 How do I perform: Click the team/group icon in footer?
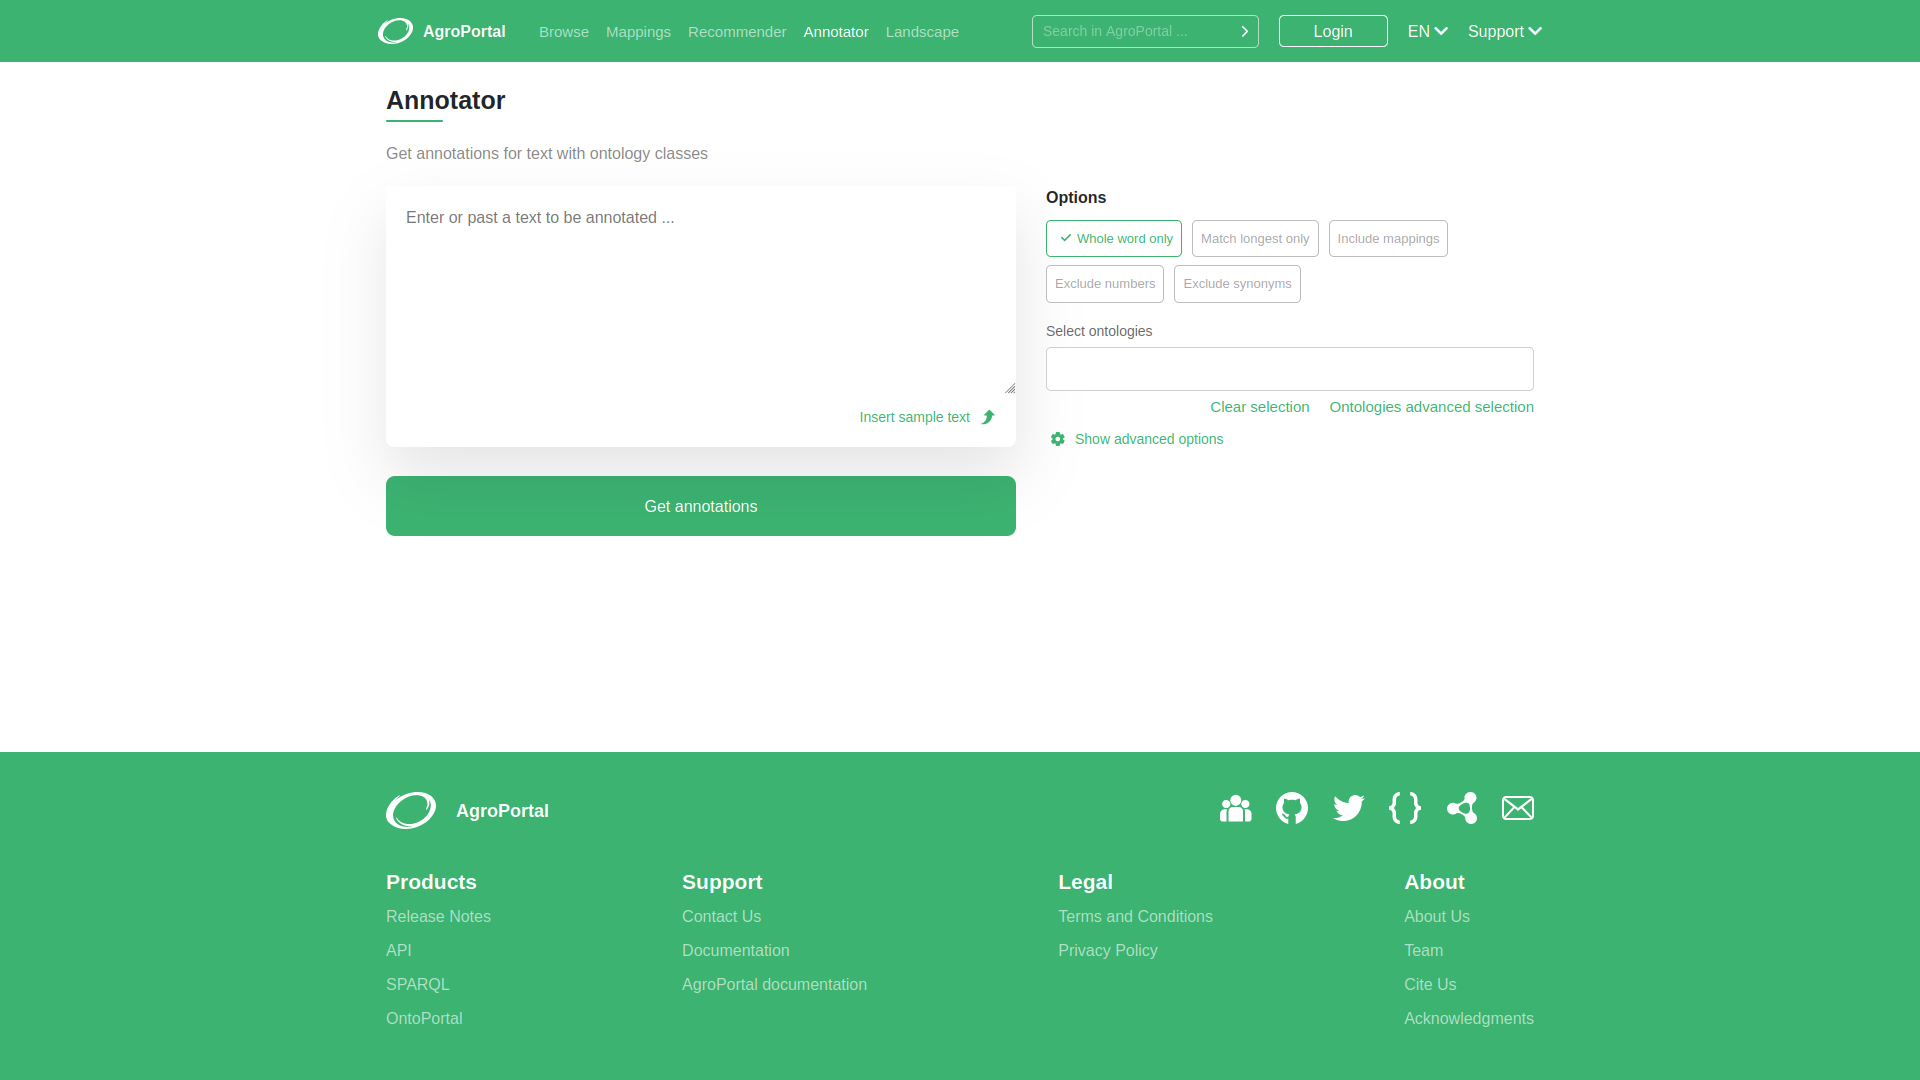pyautogui.click(x=1234, y=807)
